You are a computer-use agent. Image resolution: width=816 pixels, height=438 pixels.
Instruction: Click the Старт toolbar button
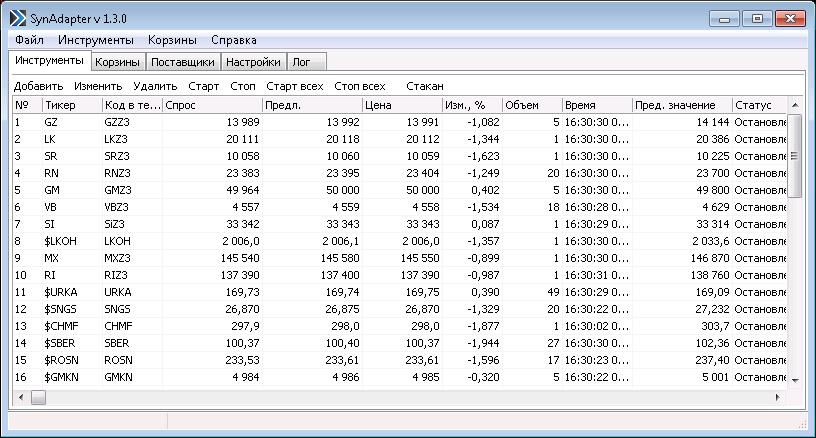click(x=203, y=86)
